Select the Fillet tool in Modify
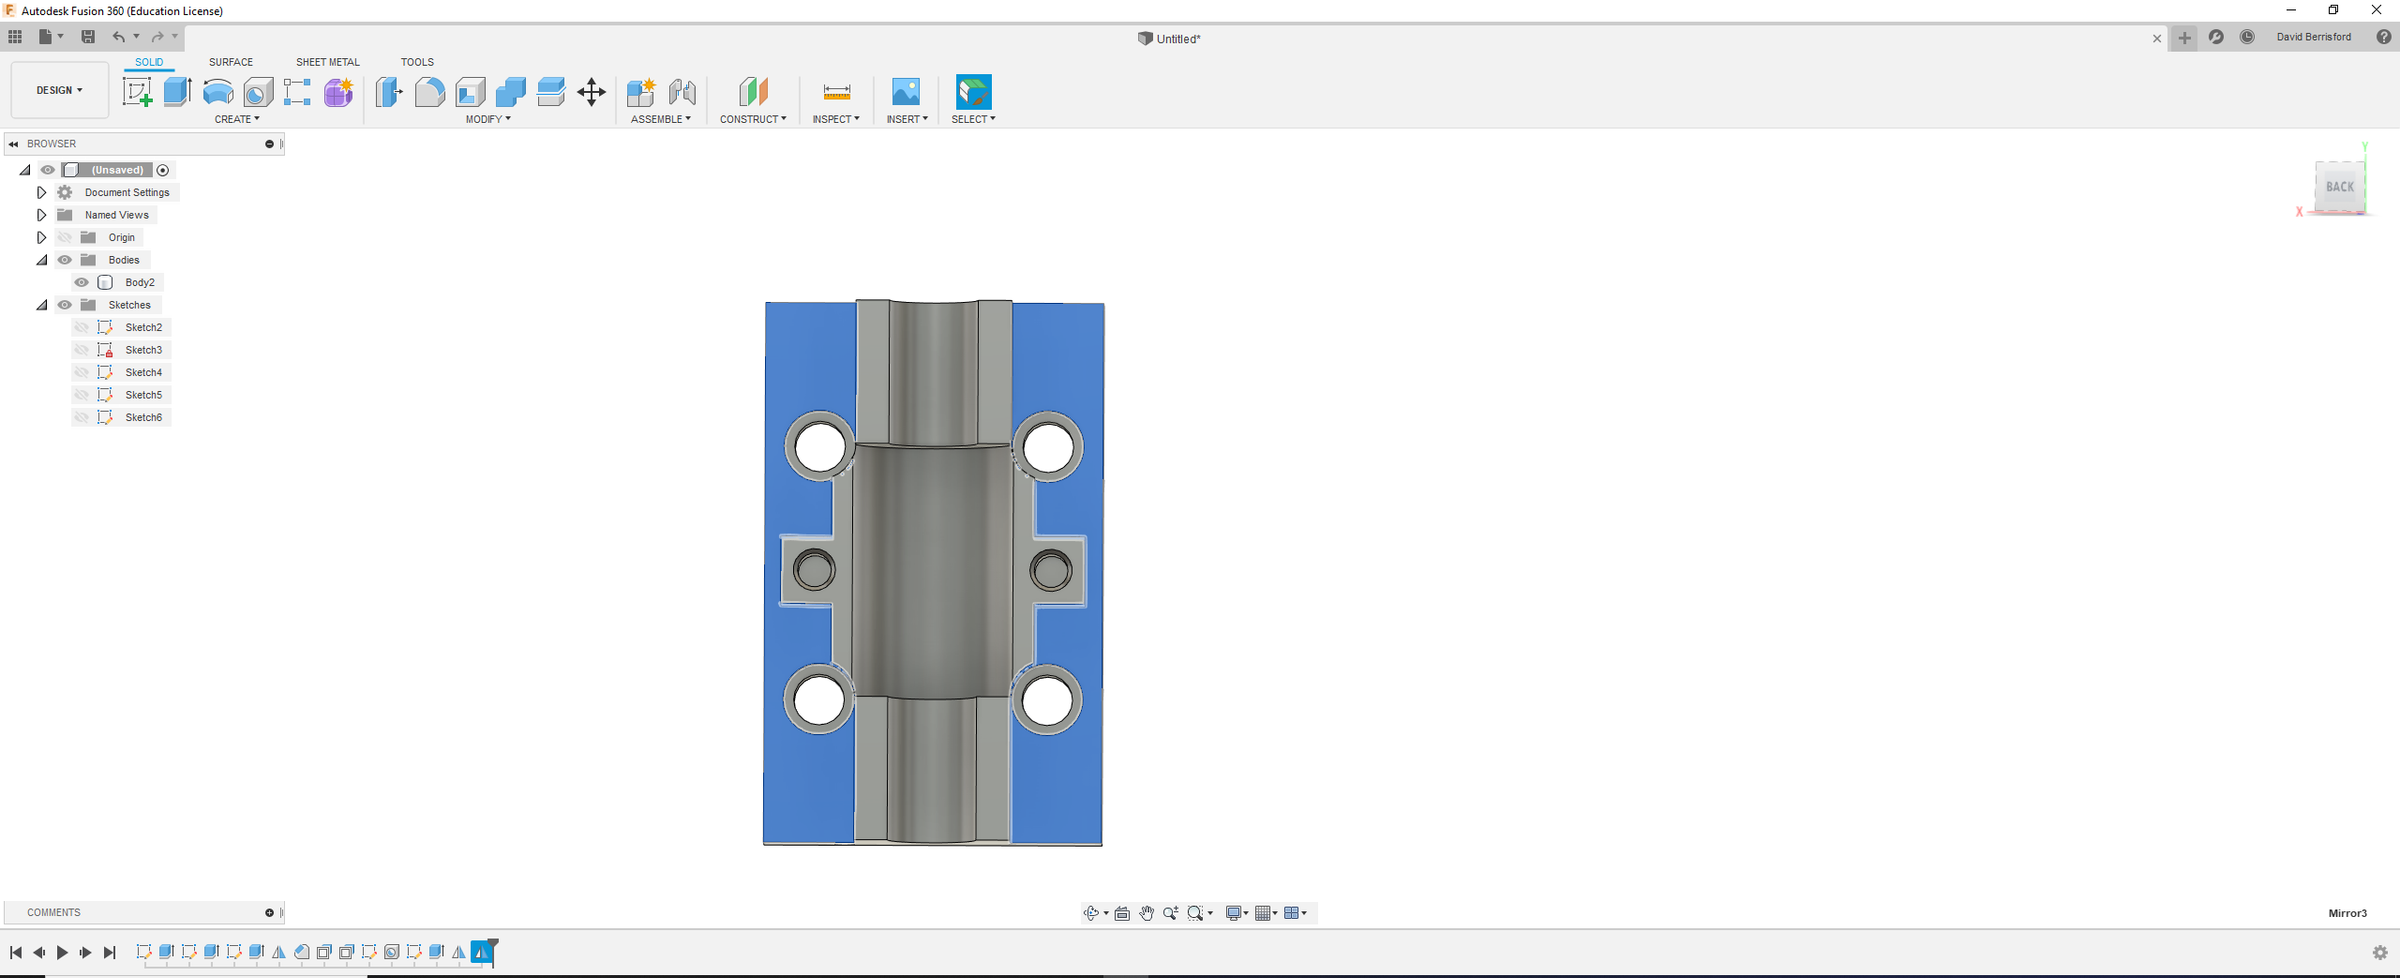Viewport: 2400px width, 978px height. tap(430, 92)
